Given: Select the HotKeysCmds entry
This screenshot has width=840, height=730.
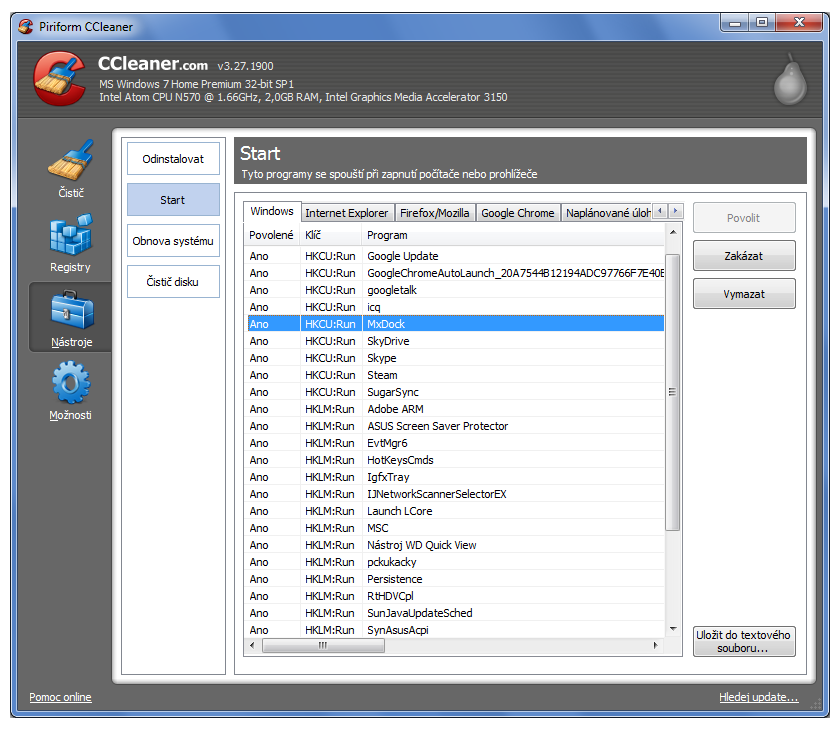Looking at the screenshot, I should click(x=455, y=460).
